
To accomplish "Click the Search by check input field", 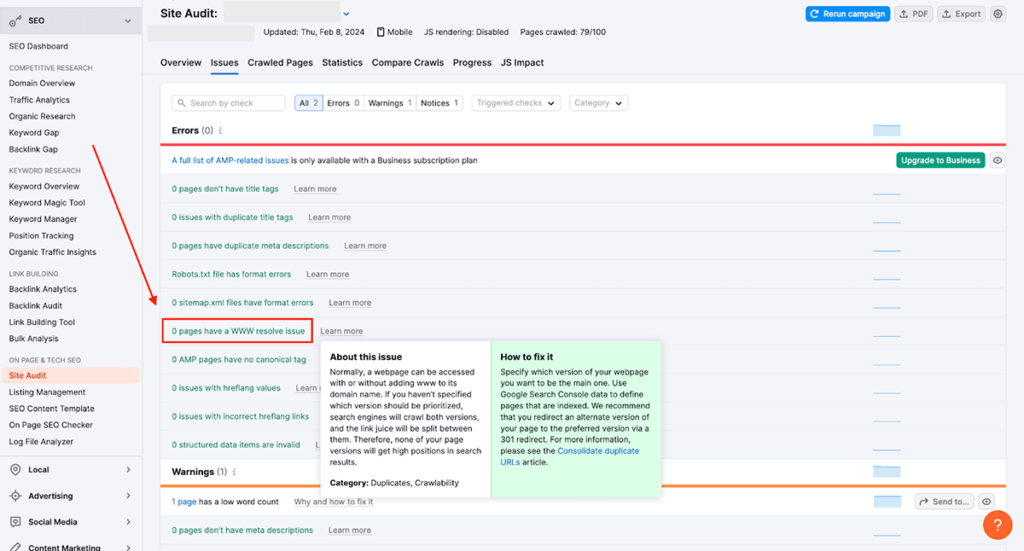I will [x=229, y=103].
